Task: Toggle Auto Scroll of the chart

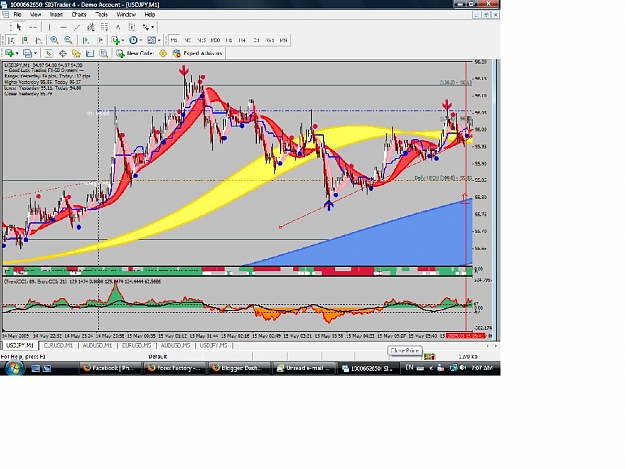Action: (86, 40)
